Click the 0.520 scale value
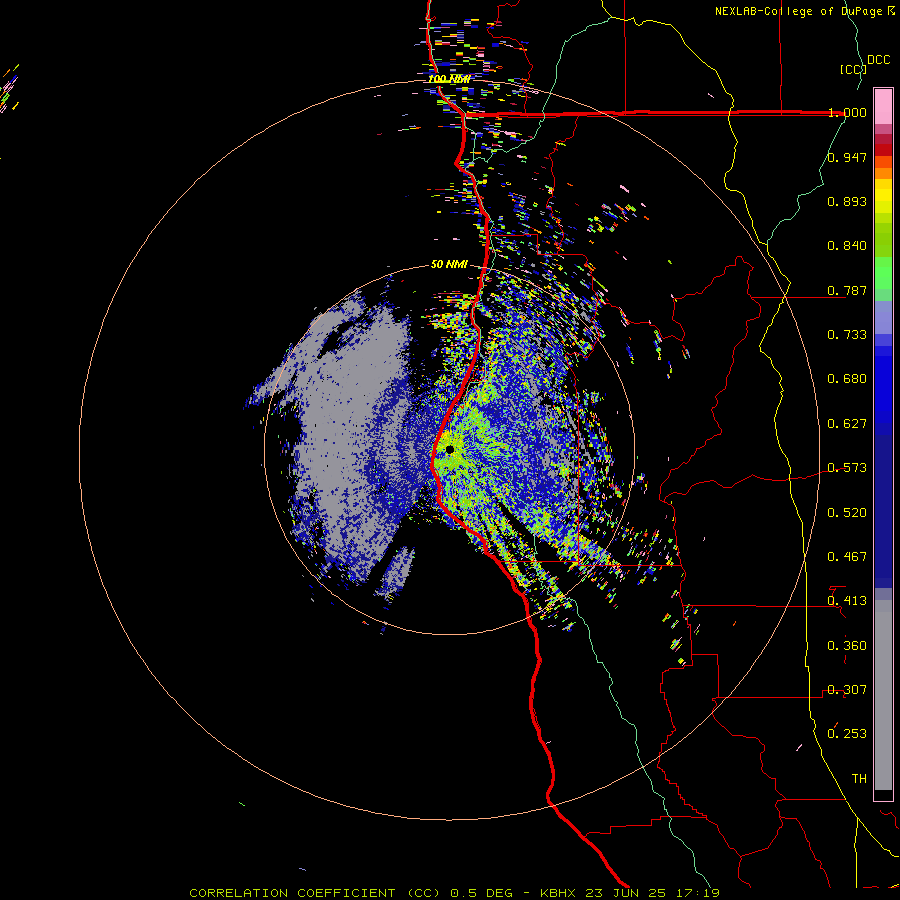The width and height of the screenshot is (900, 900). point(847,513)
